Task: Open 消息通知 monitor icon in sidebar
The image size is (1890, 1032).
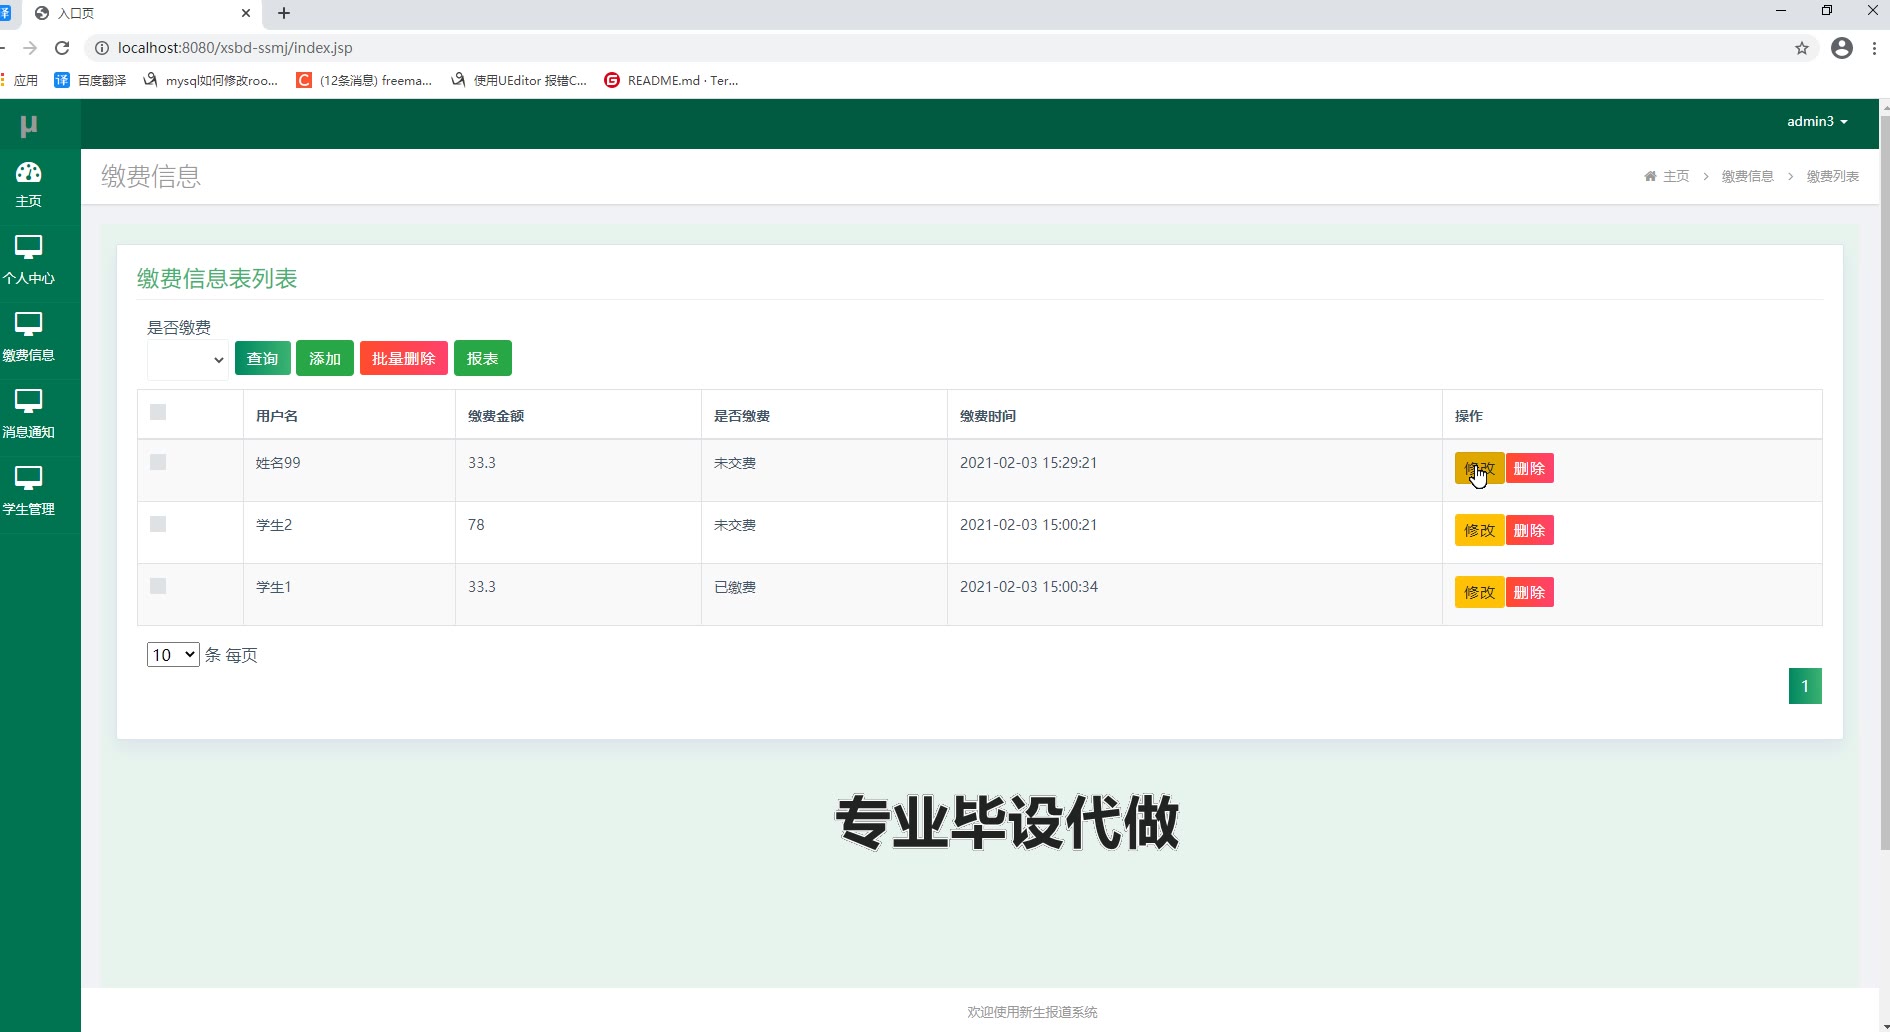Action: point(28,401)
